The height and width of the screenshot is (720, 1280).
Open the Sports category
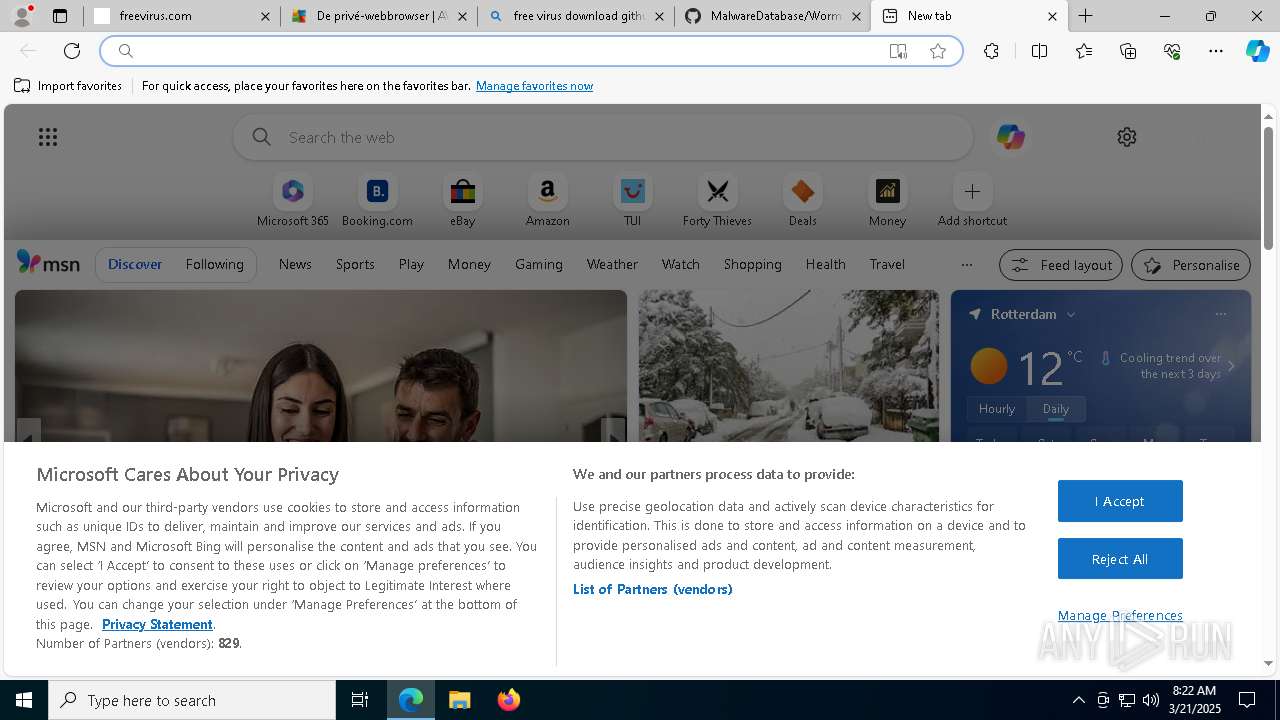click(355, 264)
